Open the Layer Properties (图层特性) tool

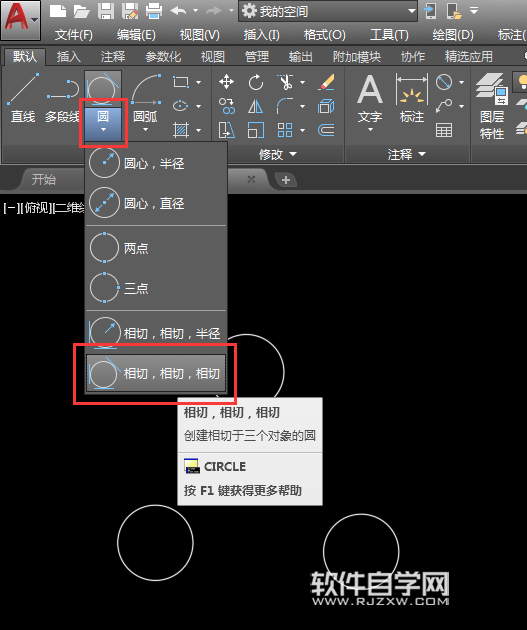(492, 106)
